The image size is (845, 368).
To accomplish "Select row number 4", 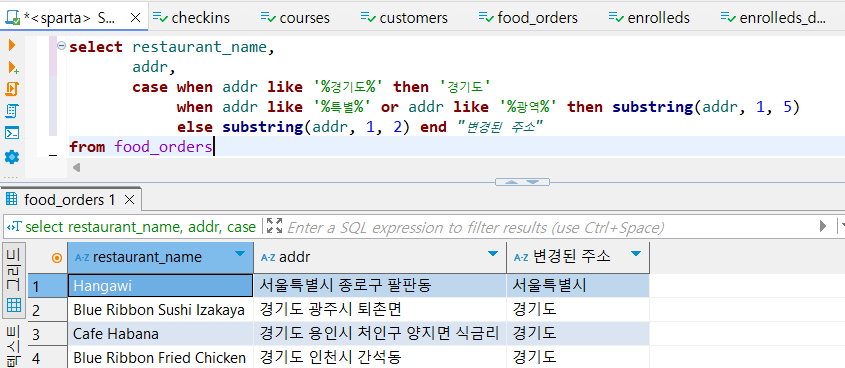I will pyautogui.click(x=47, y=358).
